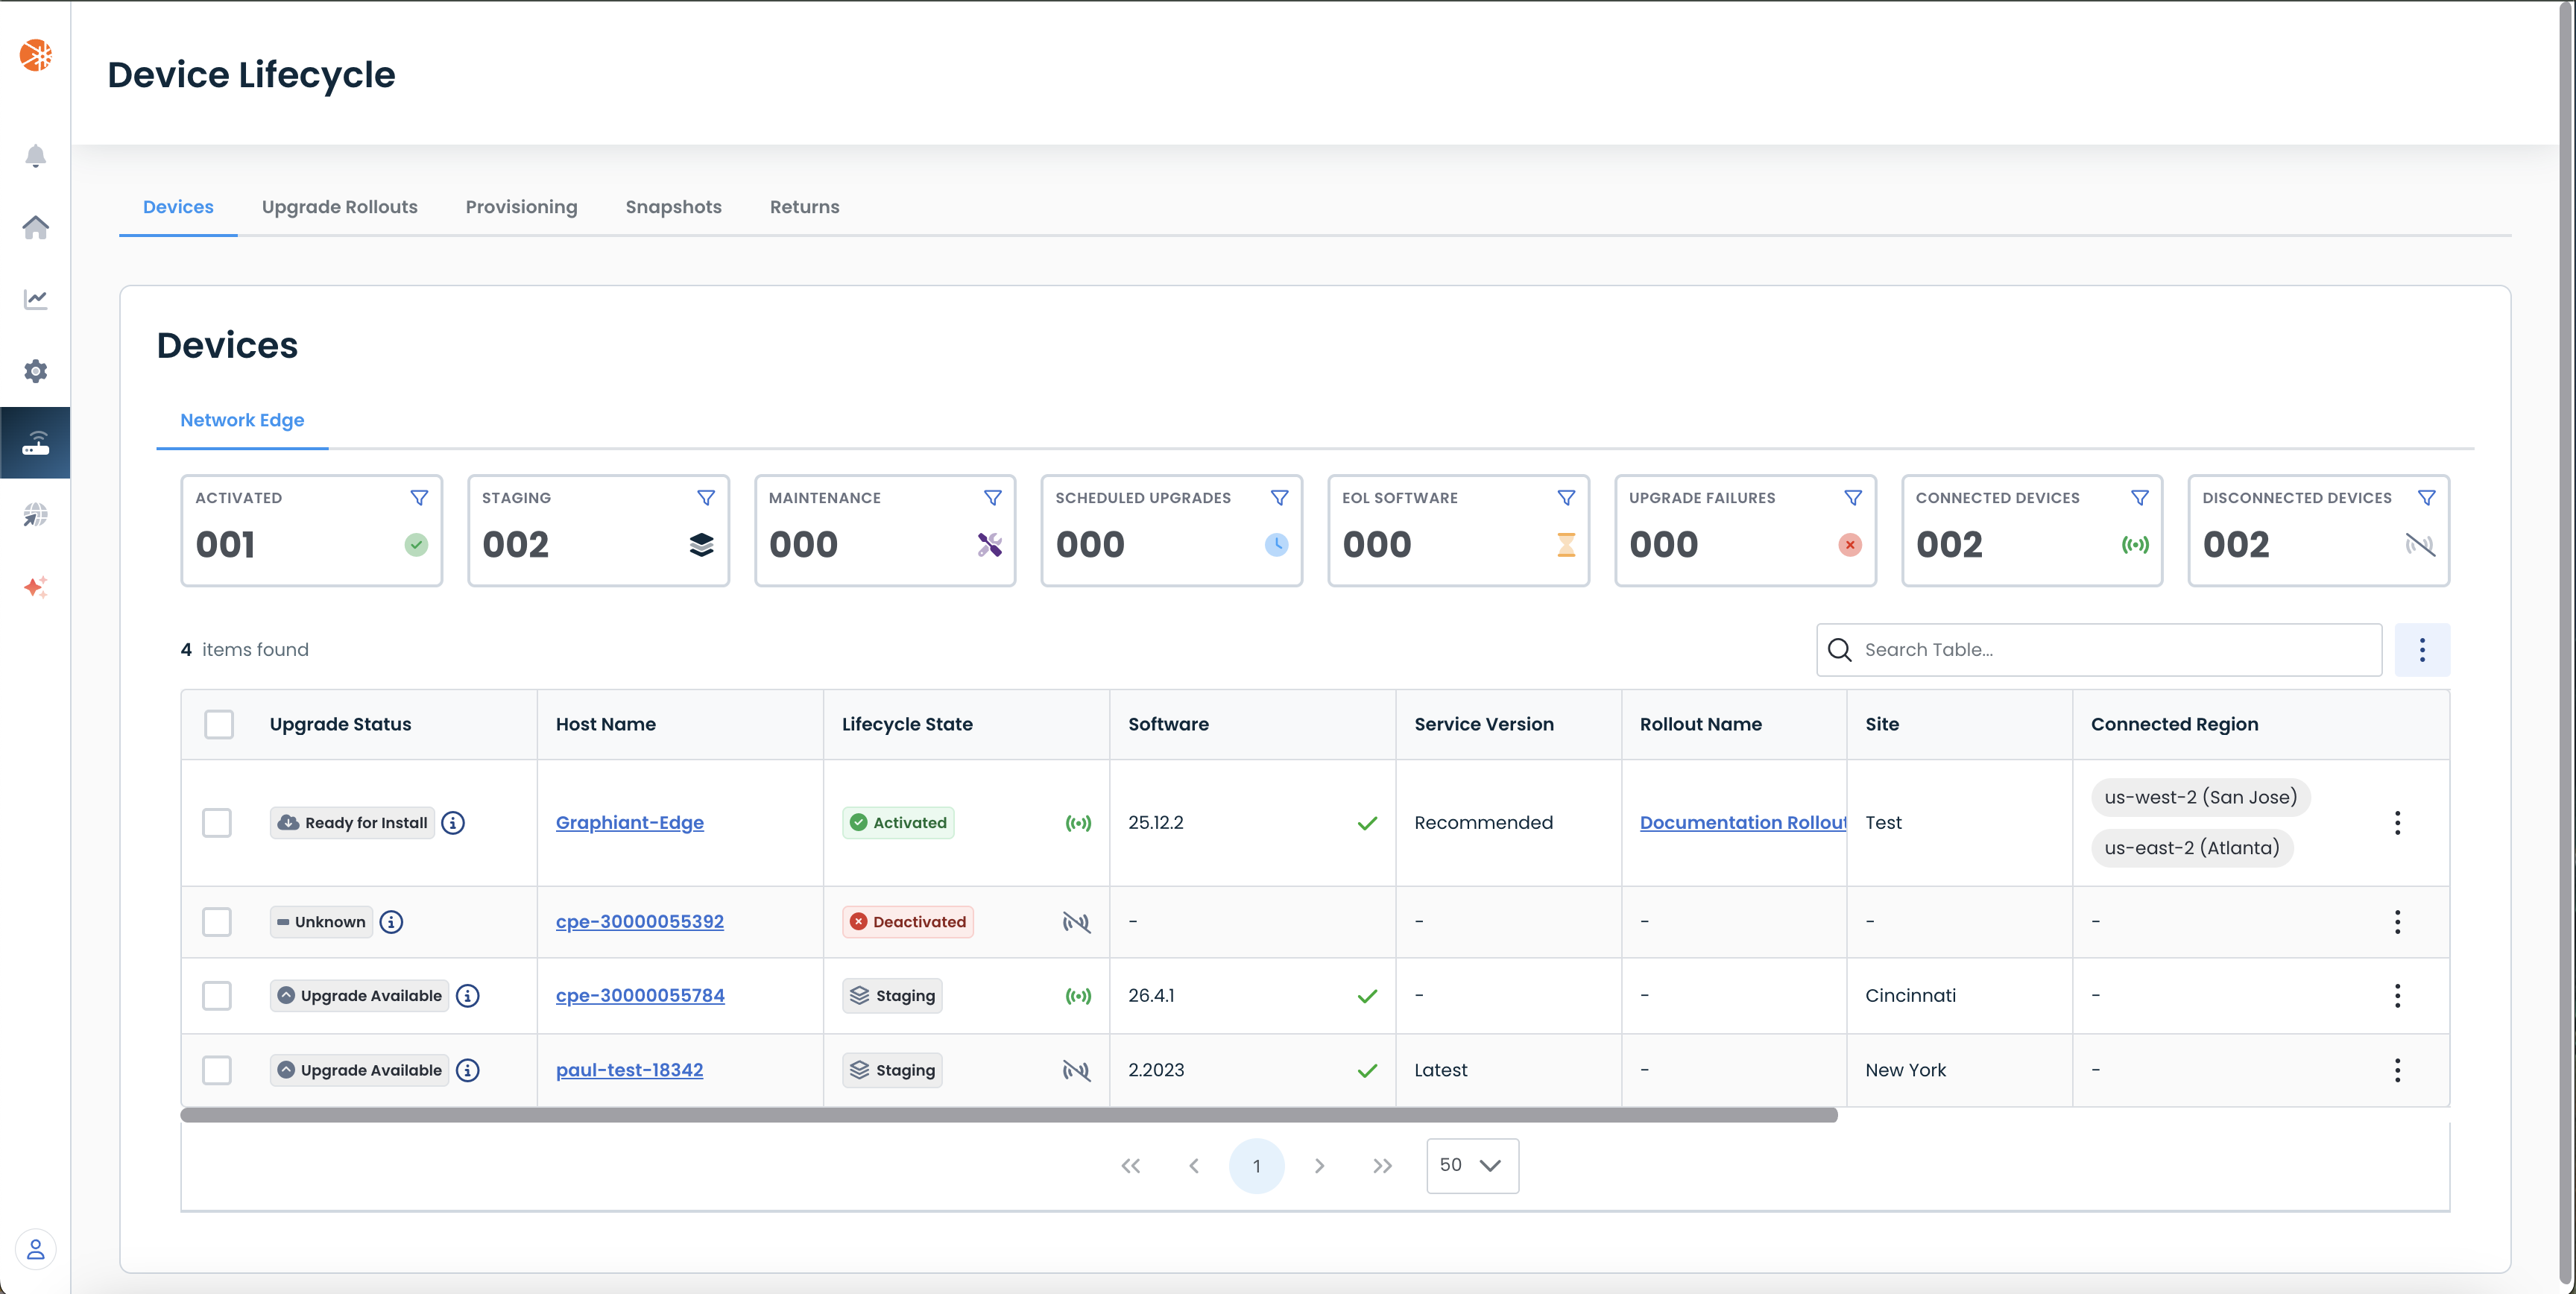
Task: Show info icon in cpe-30000055784 row
Action: 468,996
